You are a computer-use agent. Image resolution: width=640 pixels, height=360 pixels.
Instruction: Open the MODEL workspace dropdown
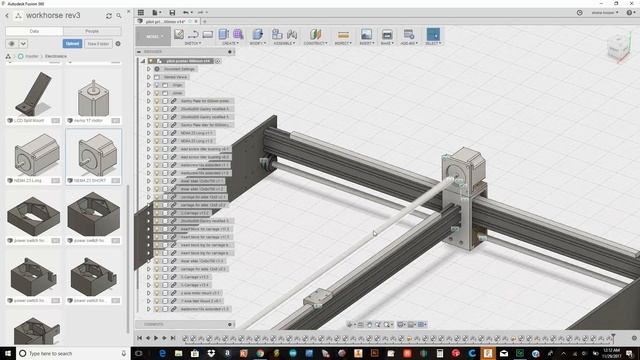pyautogui.click(x=153, y=36)
